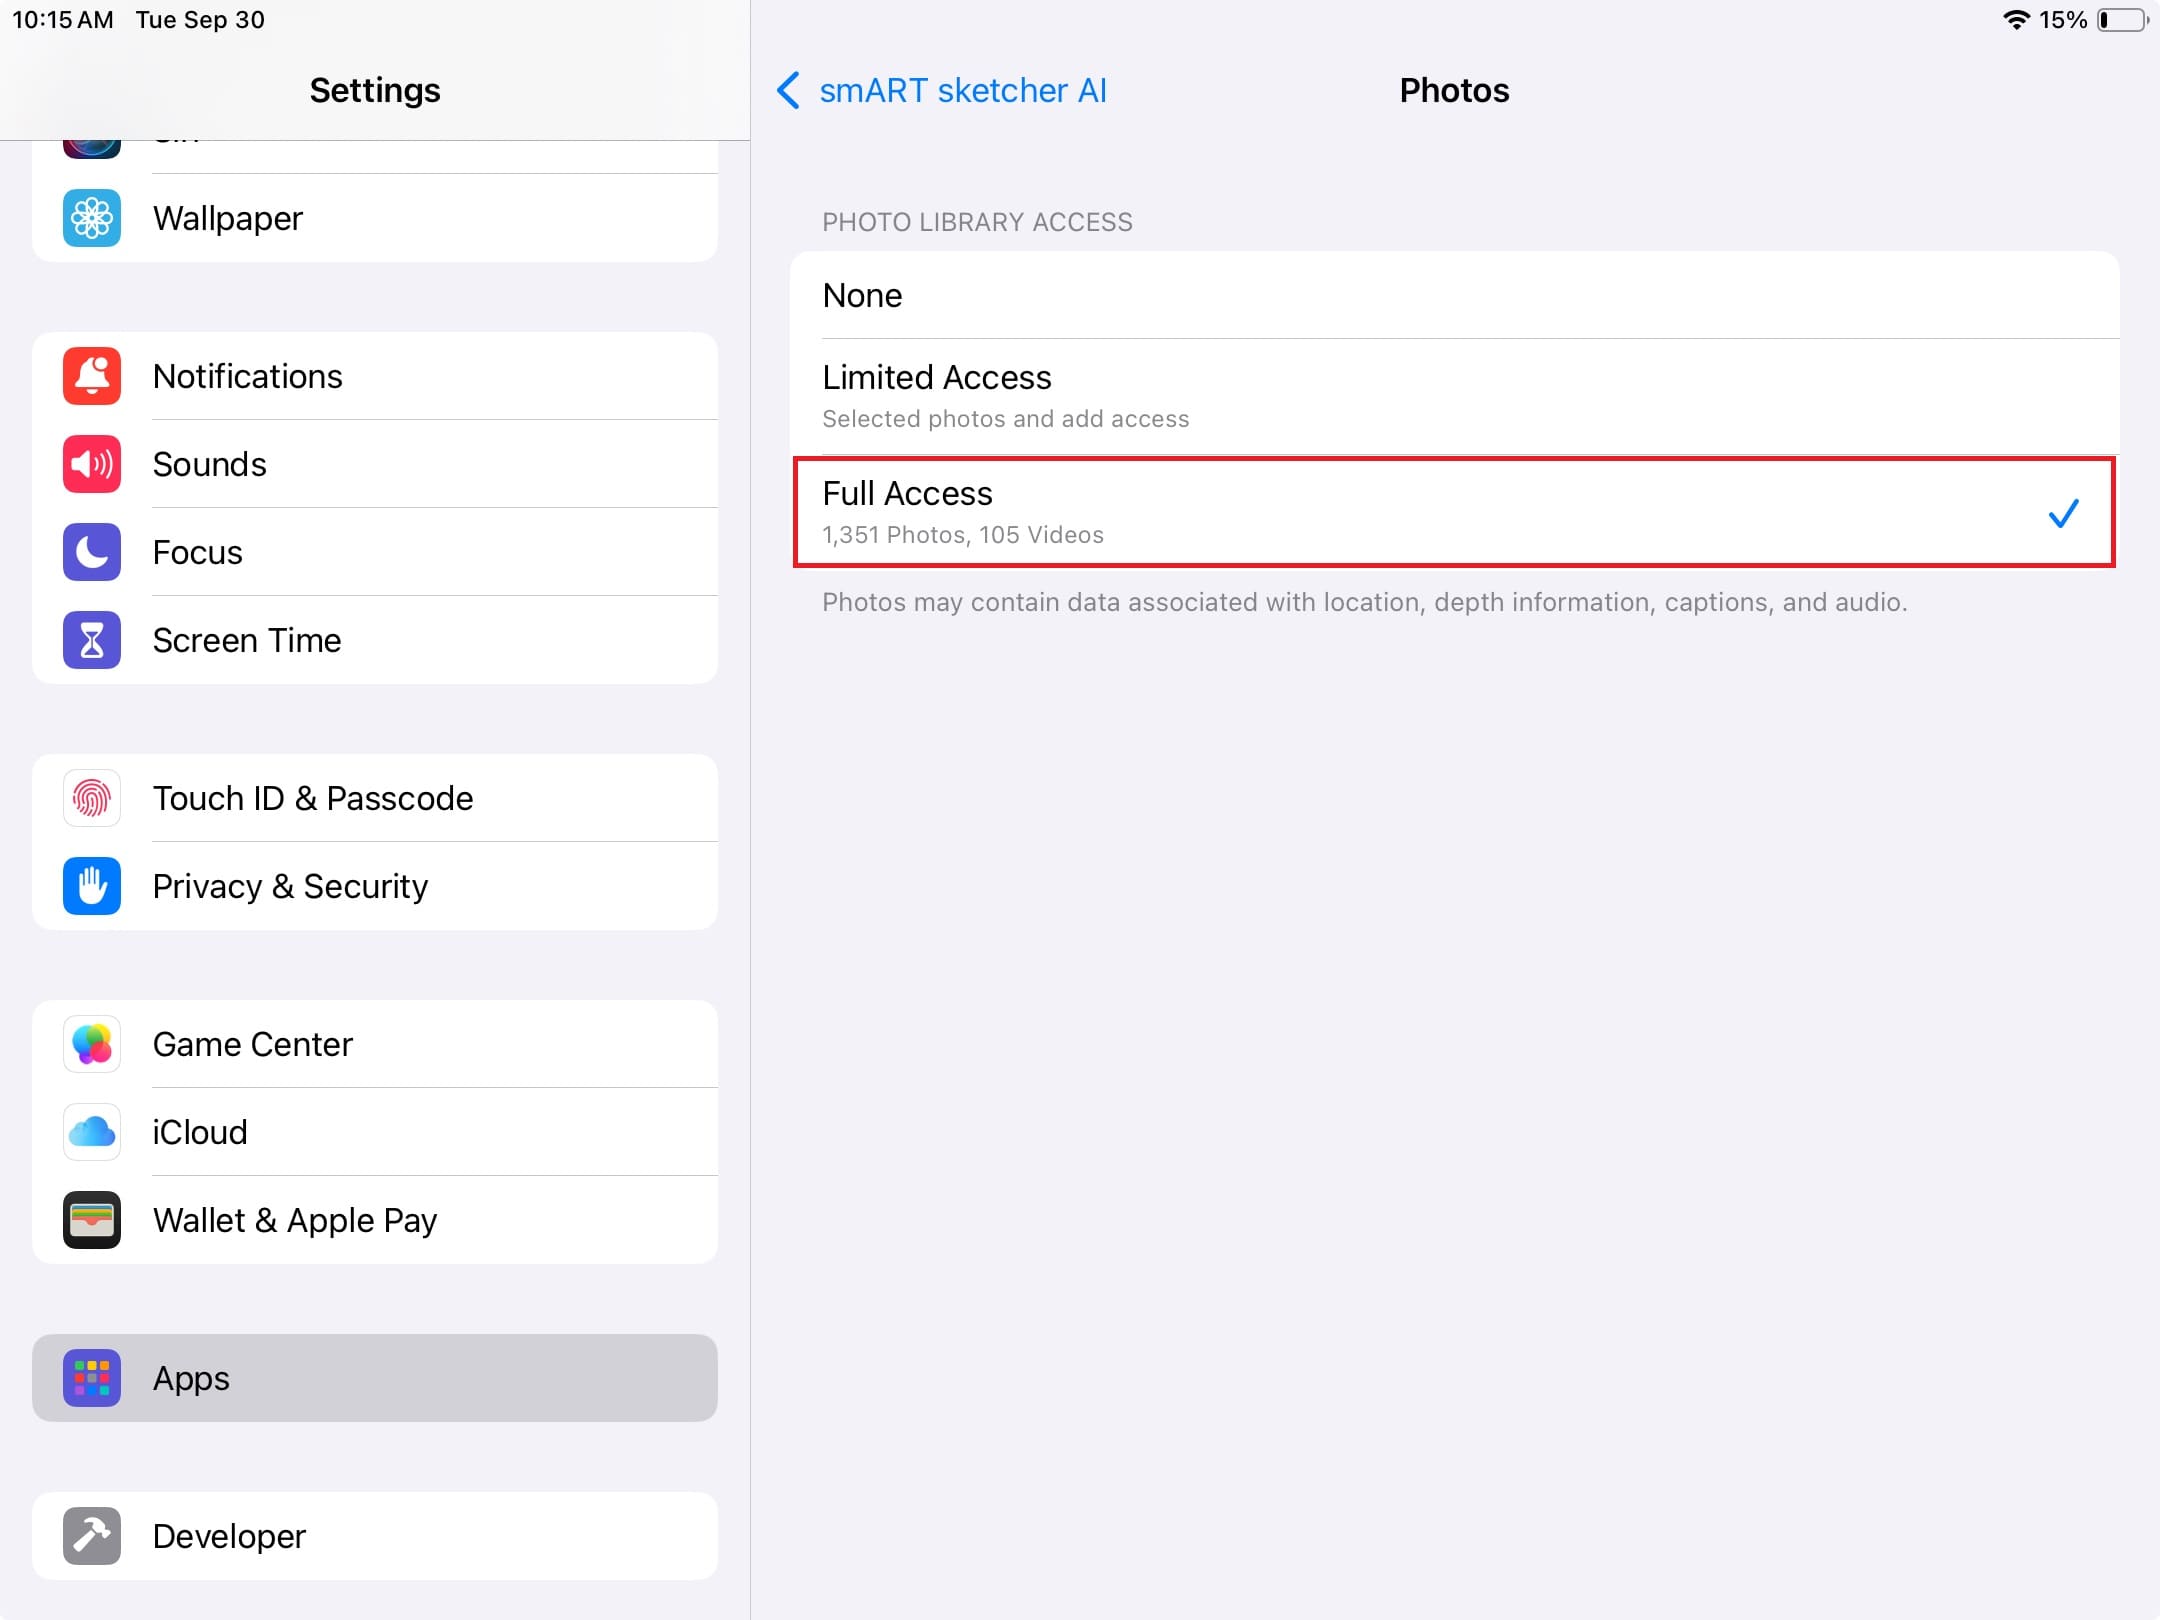Tap the Touch ID fingerprint icon
Image resolution: width=2160 pixels, height=1620 pixels.
pos(92,798)
